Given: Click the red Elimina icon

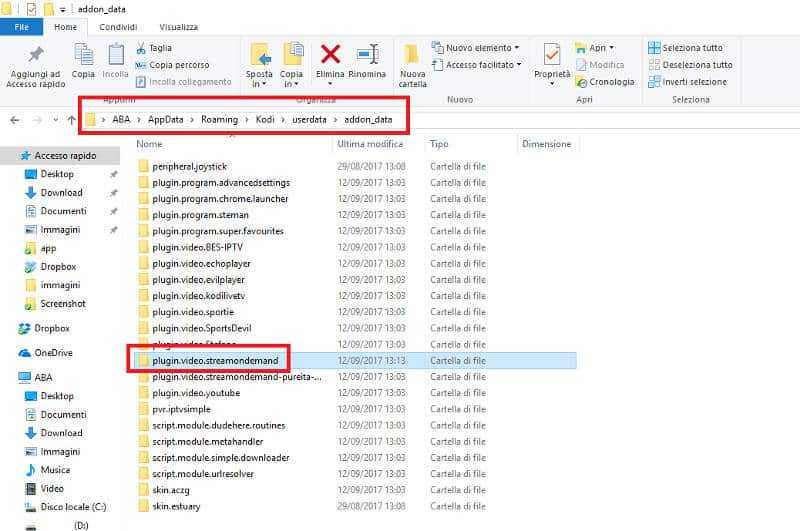Looking at the screenshot, I should click(330, 54).
